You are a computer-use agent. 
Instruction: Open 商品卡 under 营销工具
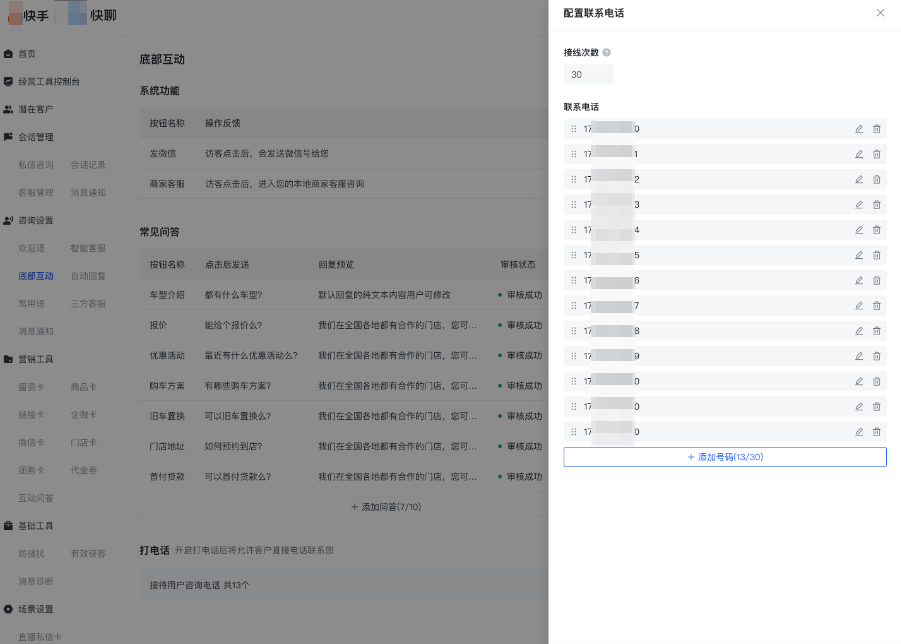pyautogui.click(x=83, y=387)
